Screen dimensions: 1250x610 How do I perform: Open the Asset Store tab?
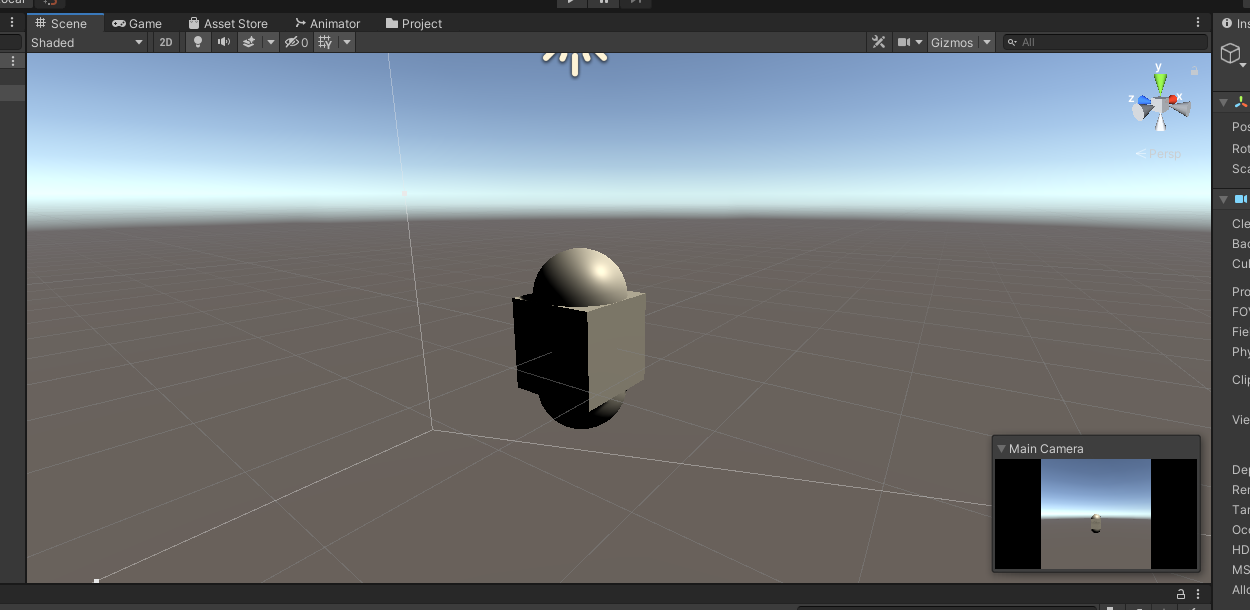pos(228,23)
